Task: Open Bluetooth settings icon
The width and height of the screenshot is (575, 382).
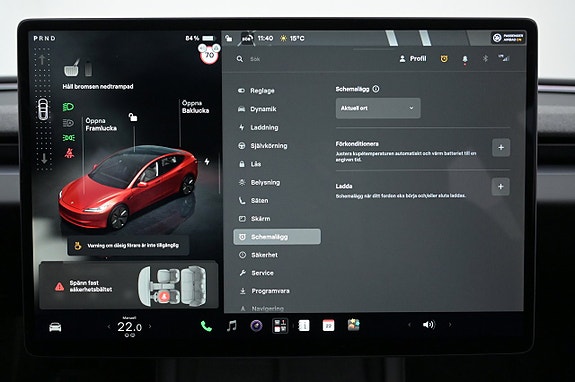Action: [485, 58]
